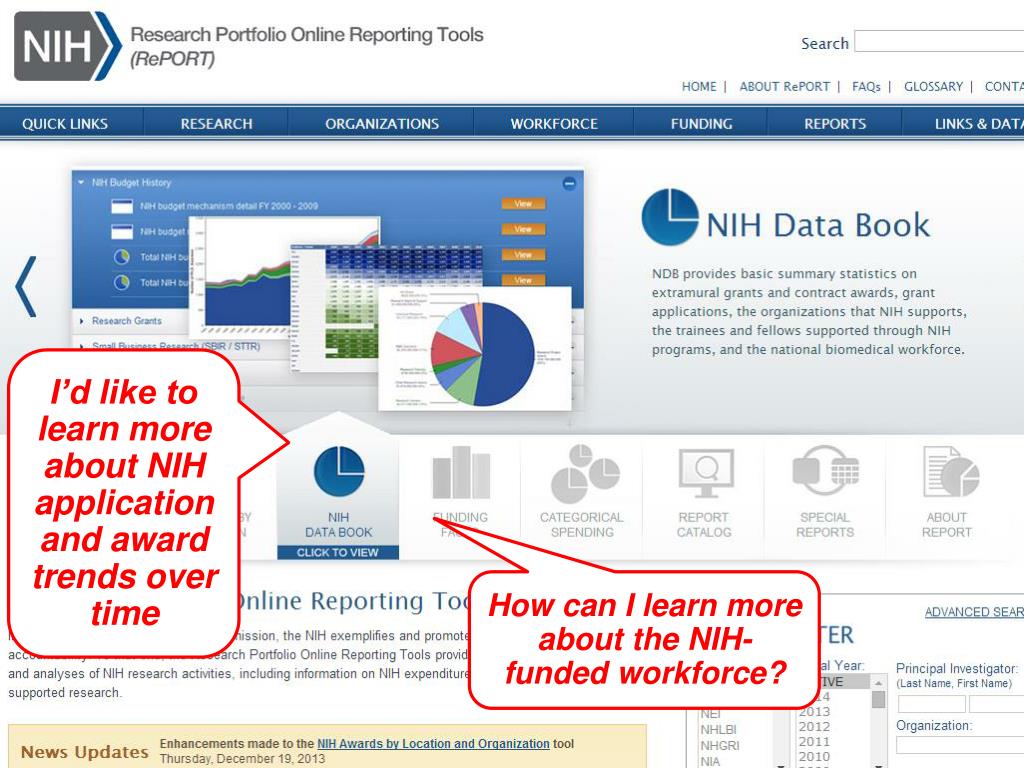Click the CLICK TO VIEW button
This screenshot has height=768, width=1024.
point(338,552)
